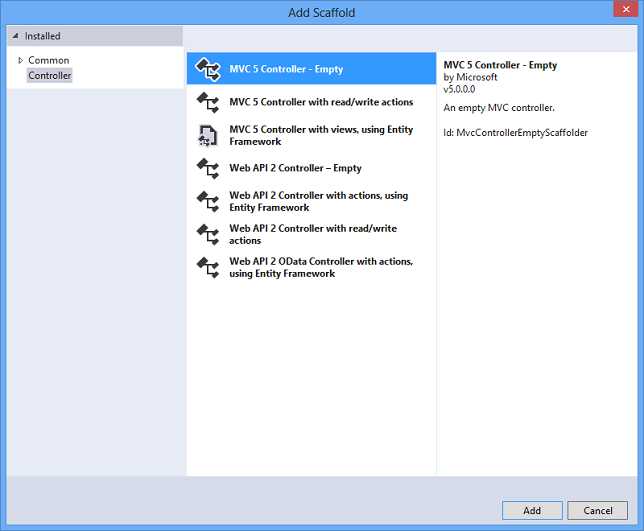Click the details pane title MVC 5 Controller - Empty
Screen dimensions: 644x531
[500, 65]
